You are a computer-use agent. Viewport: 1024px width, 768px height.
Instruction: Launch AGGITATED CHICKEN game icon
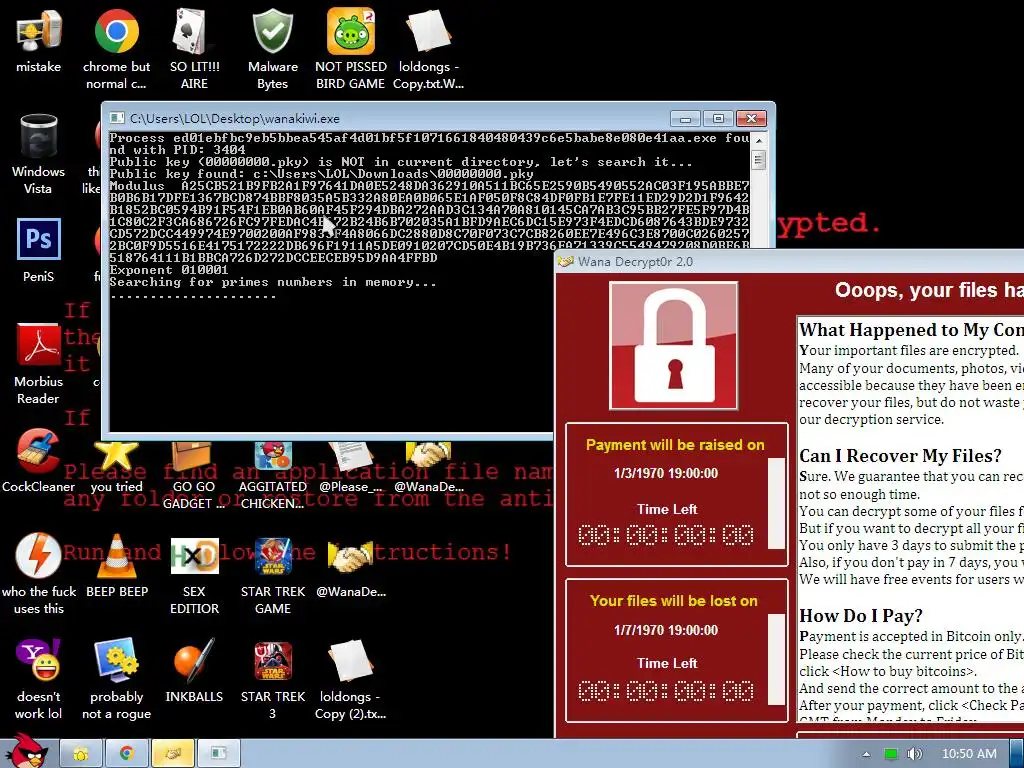[x=273, y=475]
